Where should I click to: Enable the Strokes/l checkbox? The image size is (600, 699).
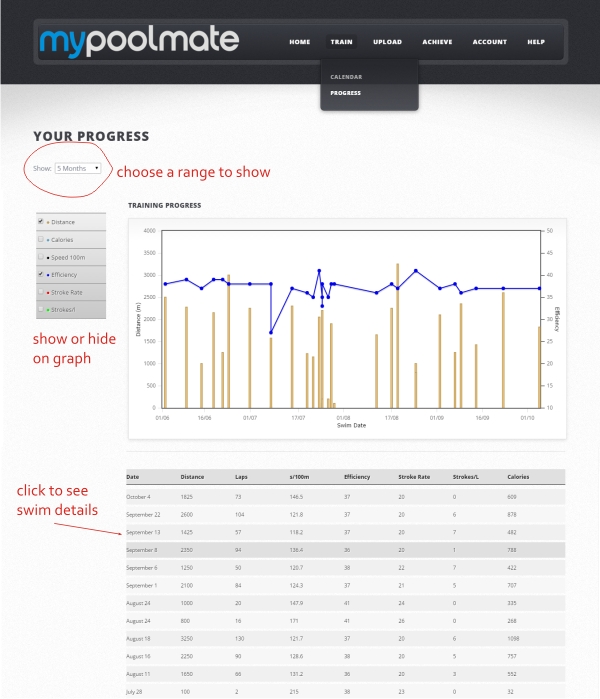pyautogui.click(x=40, y=310)
